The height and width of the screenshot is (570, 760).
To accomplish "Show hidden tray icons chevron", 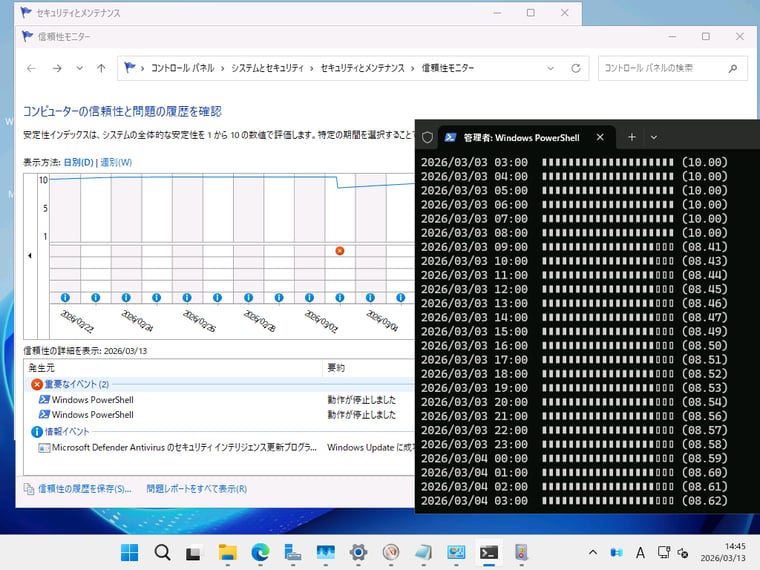I will pos(592,553).
